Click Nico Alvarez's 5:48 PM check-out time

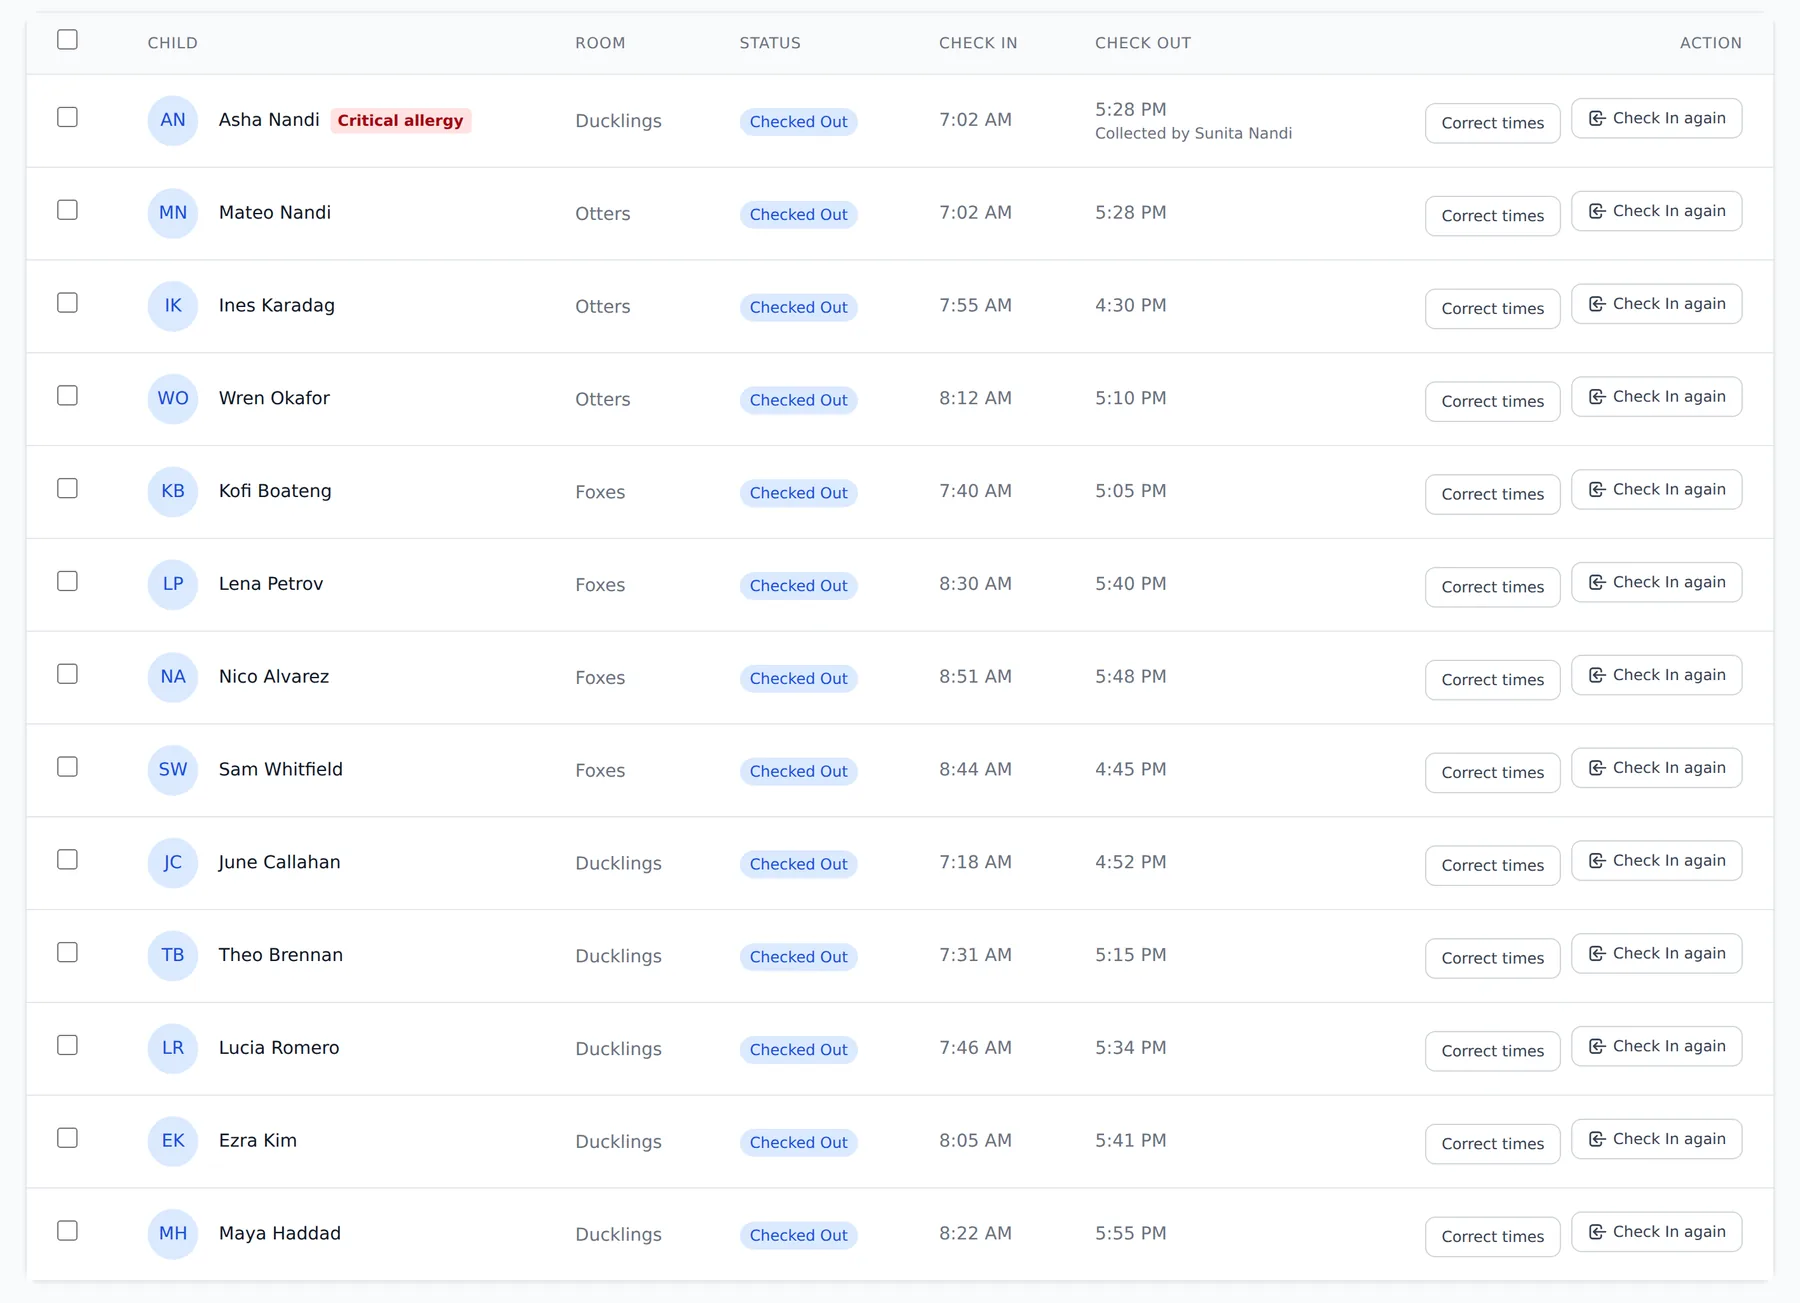(x=1130, y=677)
